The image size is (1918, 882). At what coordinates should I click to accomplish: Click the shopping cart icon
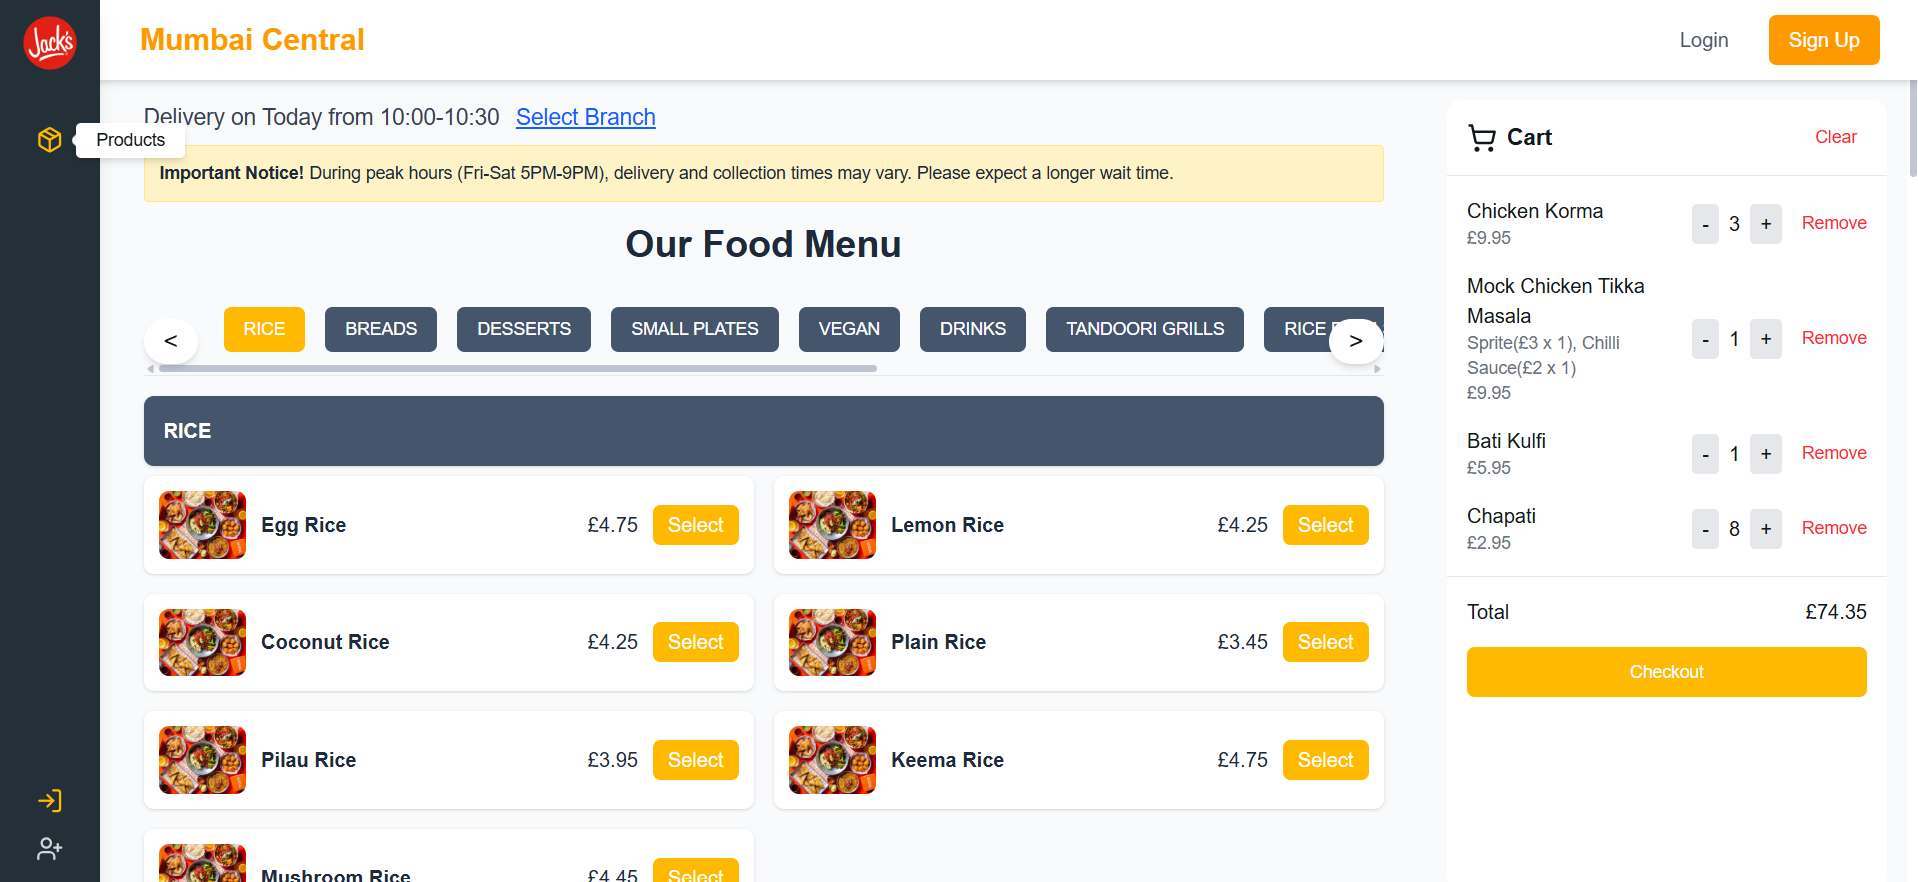1482,138
